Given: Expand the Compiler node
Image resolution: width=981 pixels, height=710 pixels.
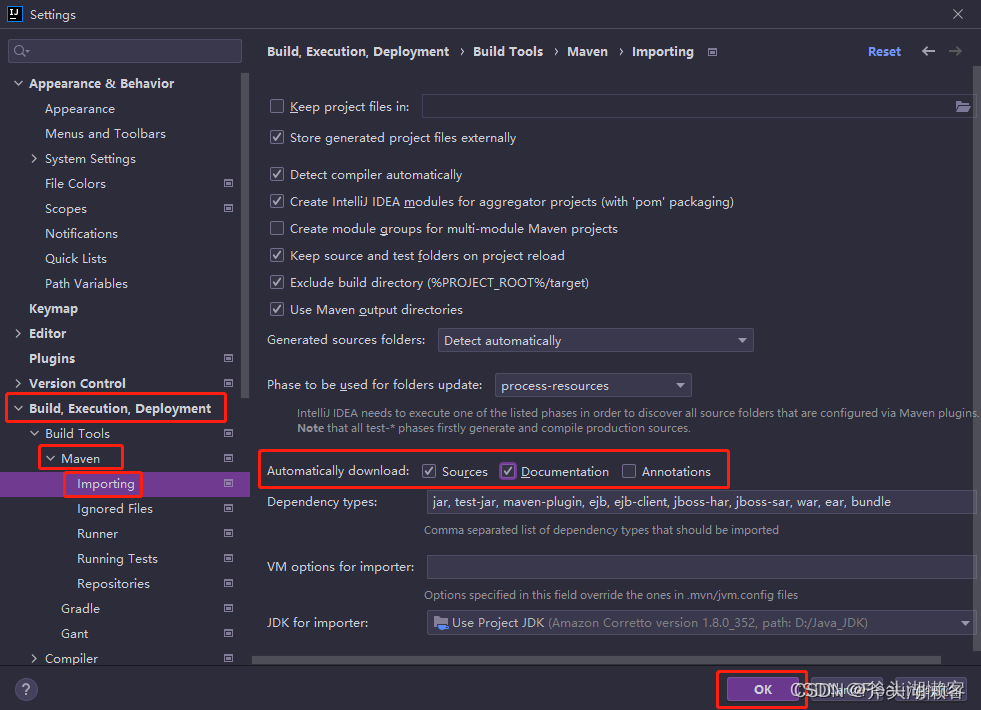Looking at the screenshot, I should pos(34,658).
